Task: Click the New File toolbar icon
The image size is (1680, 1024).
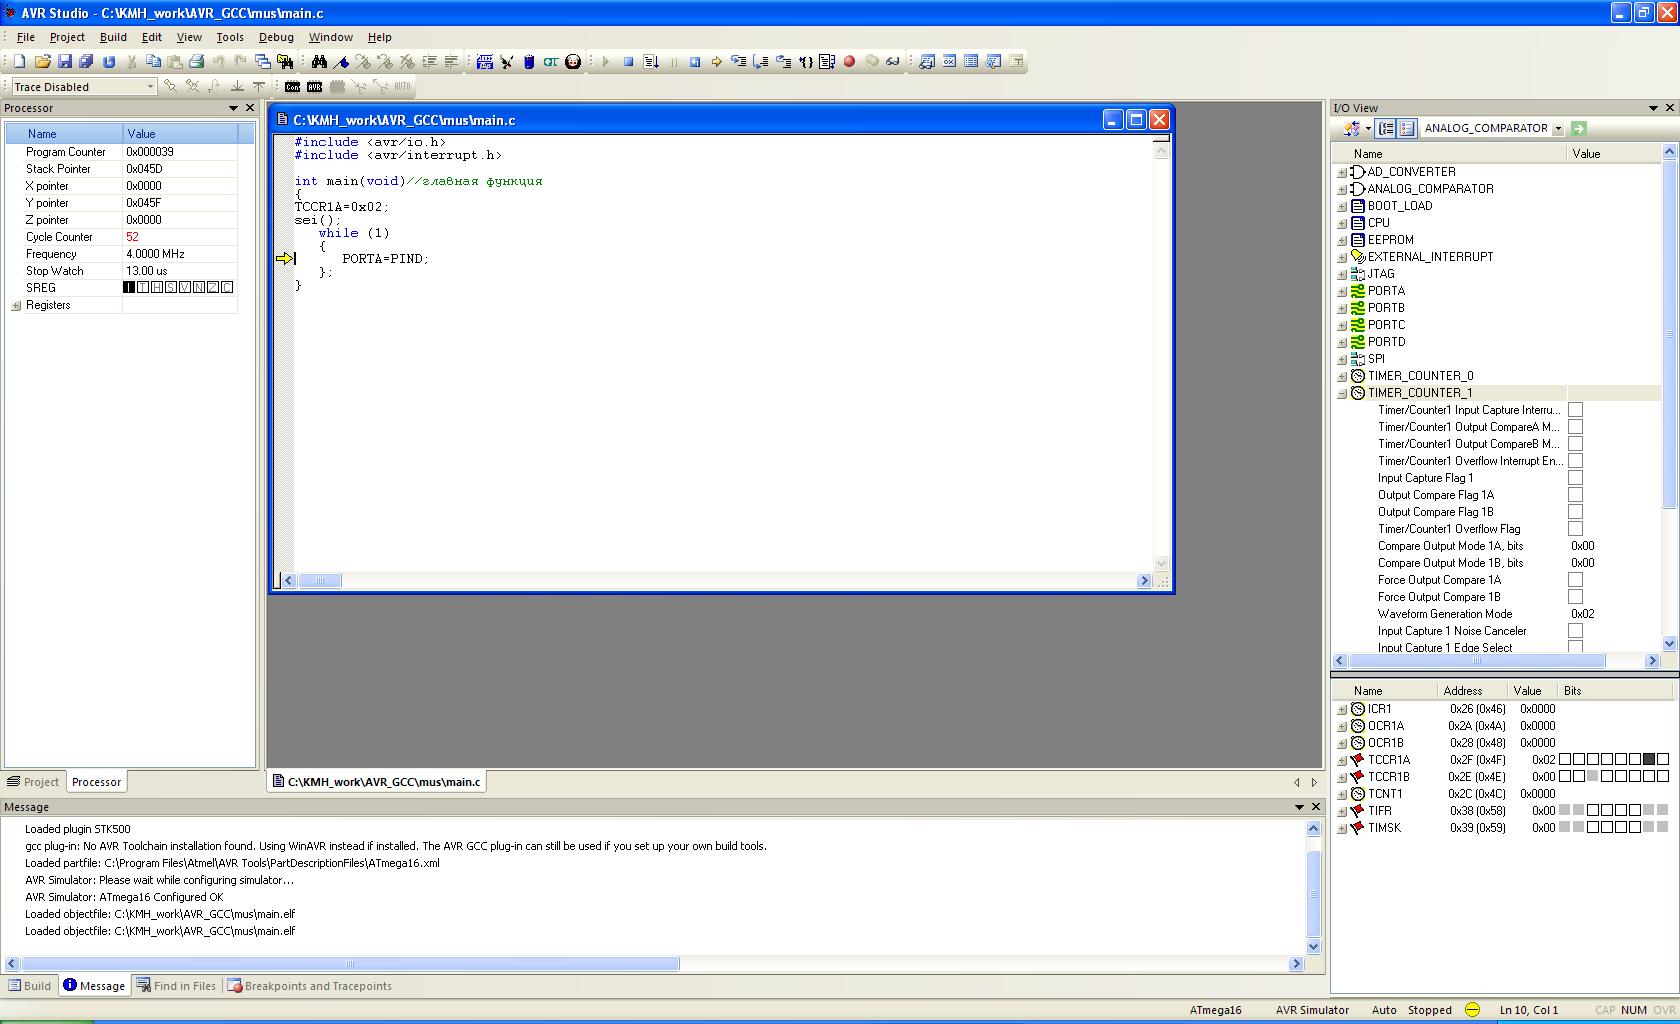Action: [19, 61]
